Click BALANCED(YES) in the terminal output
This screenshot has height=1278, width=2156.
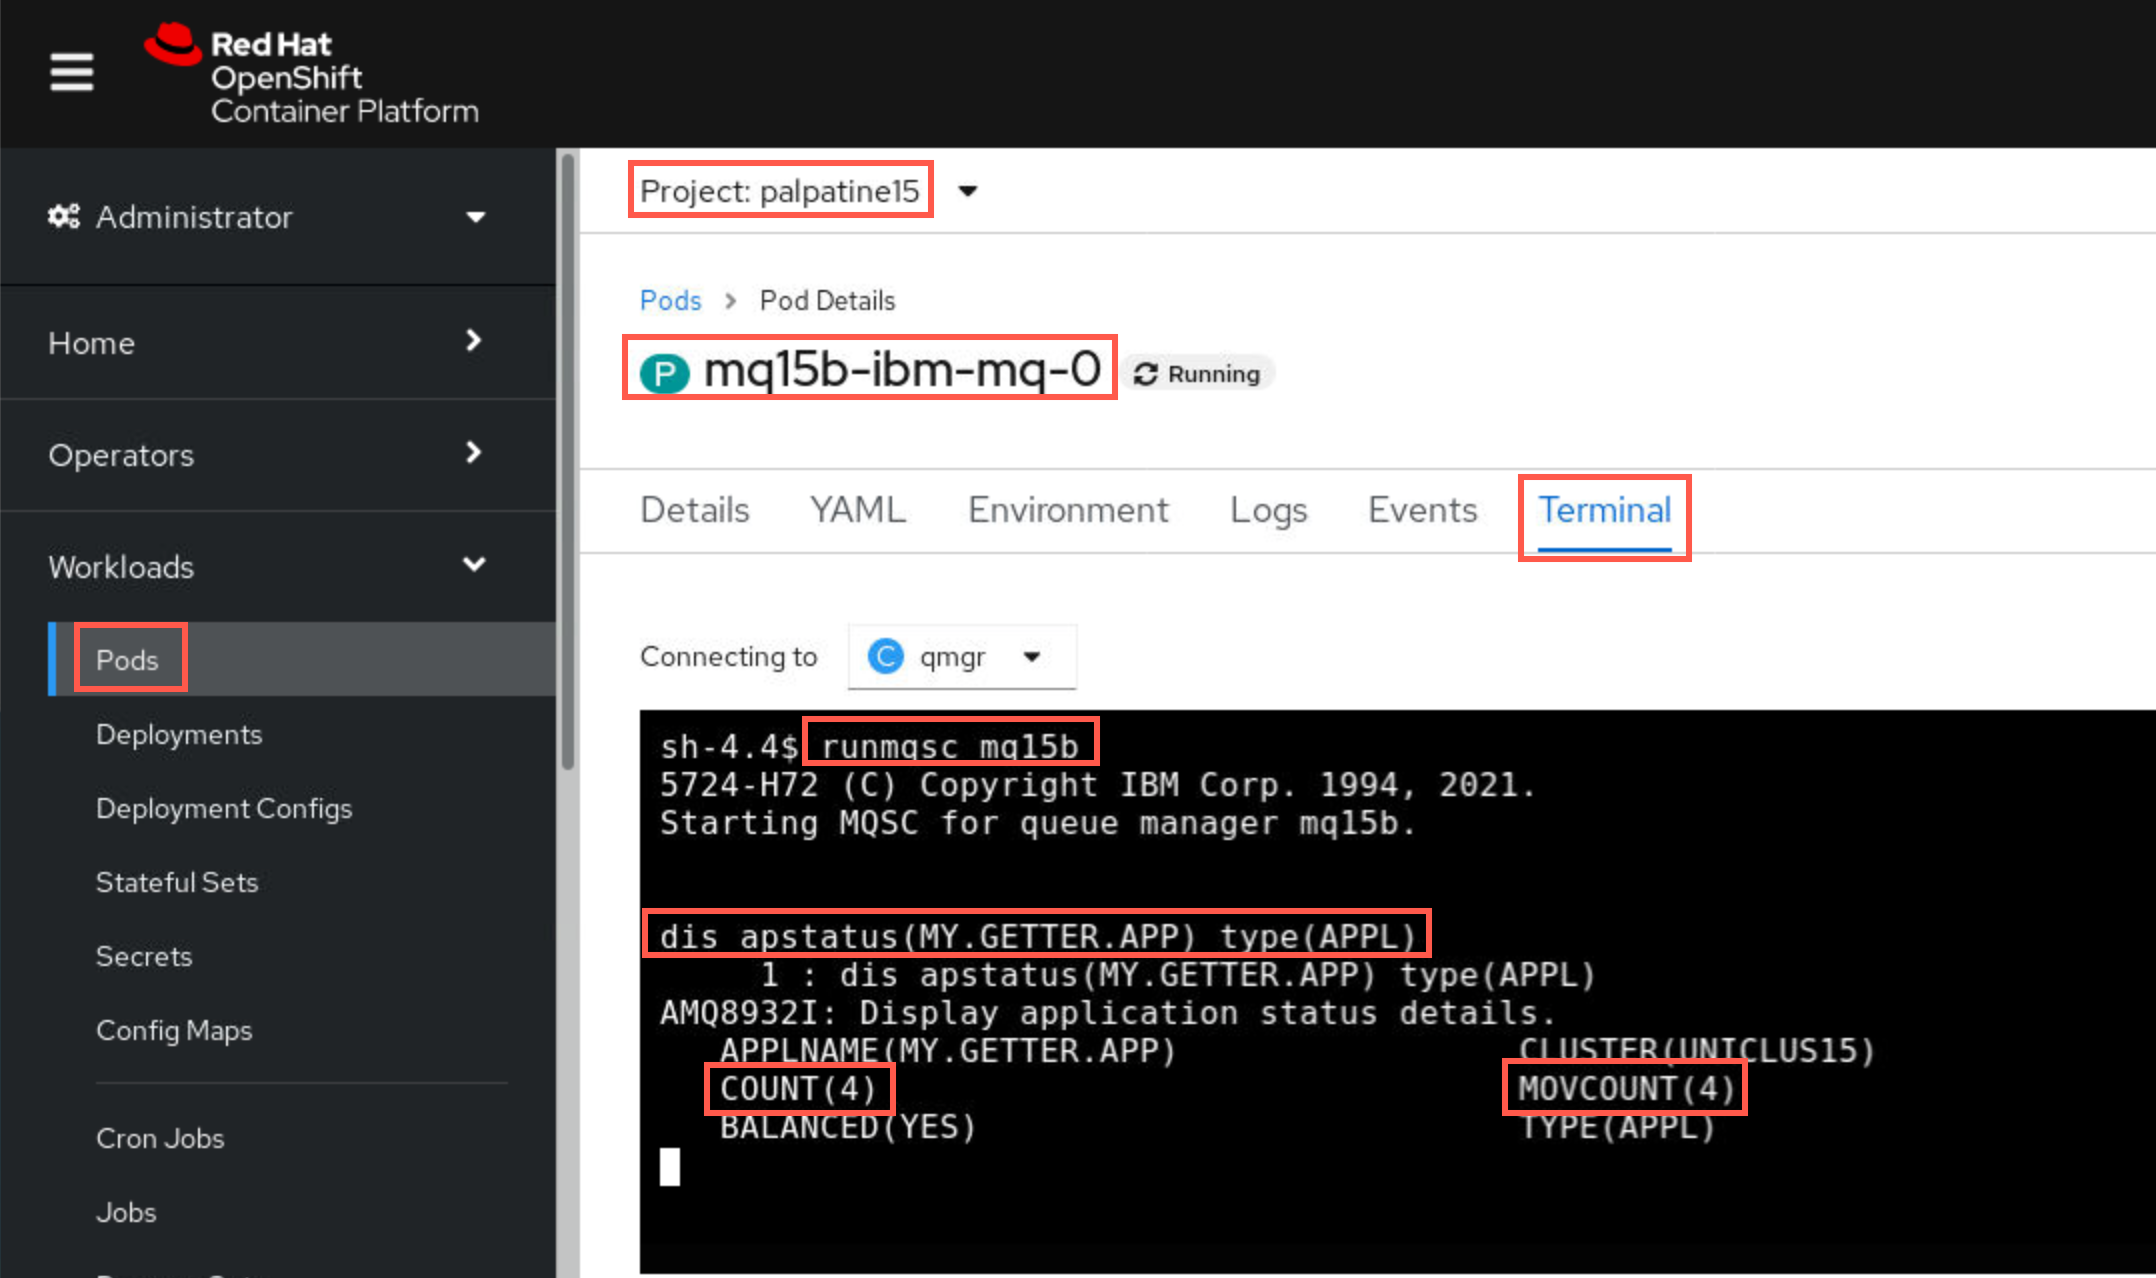point(848,1127)
